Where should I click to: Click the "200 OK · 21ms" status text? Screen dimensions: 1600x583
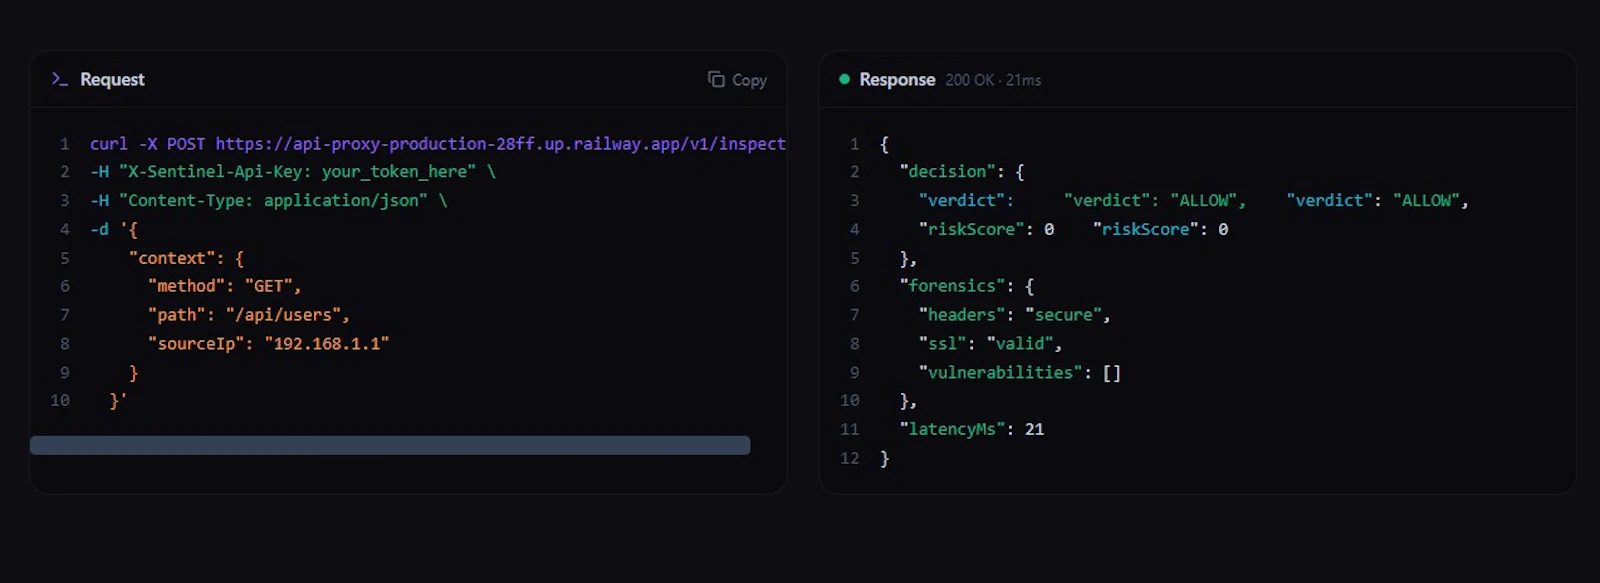point(993,80)
